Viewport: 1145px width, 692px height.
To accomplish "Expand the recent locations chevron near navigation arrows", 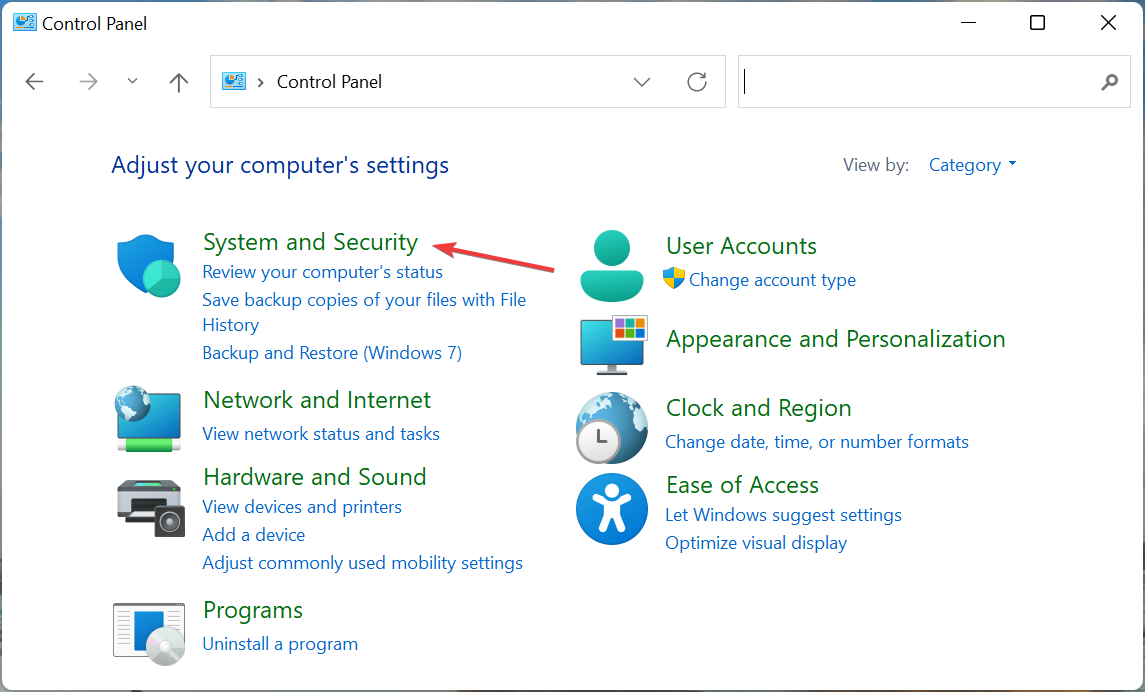I will 132,82.
